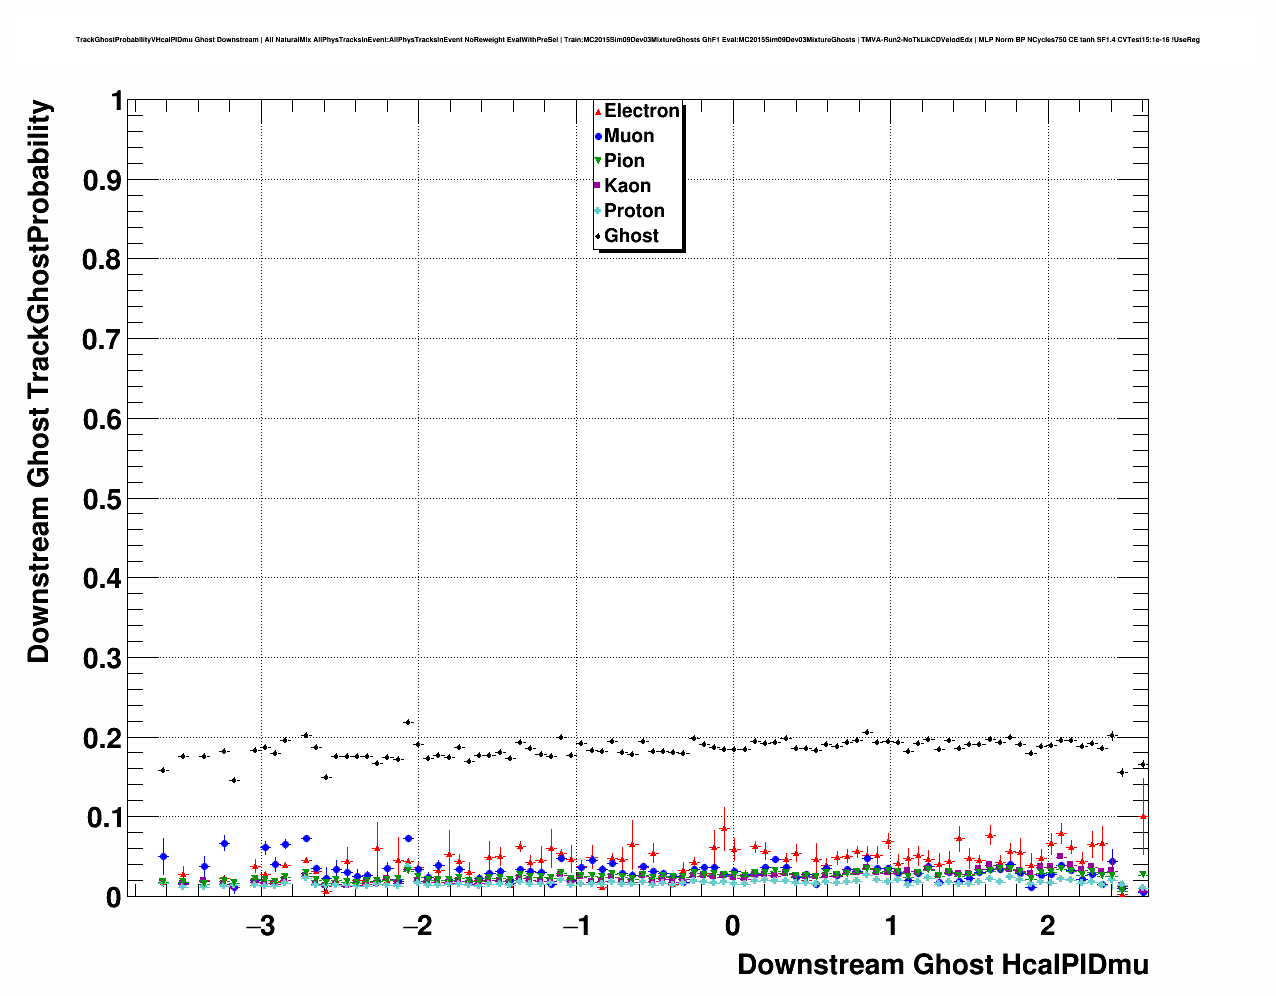1276x996 pixels.
Task: Click the y-axis title Downstream Ghost TrackGhostProbability
Action: pyautogui.click(x=38, y=381)
